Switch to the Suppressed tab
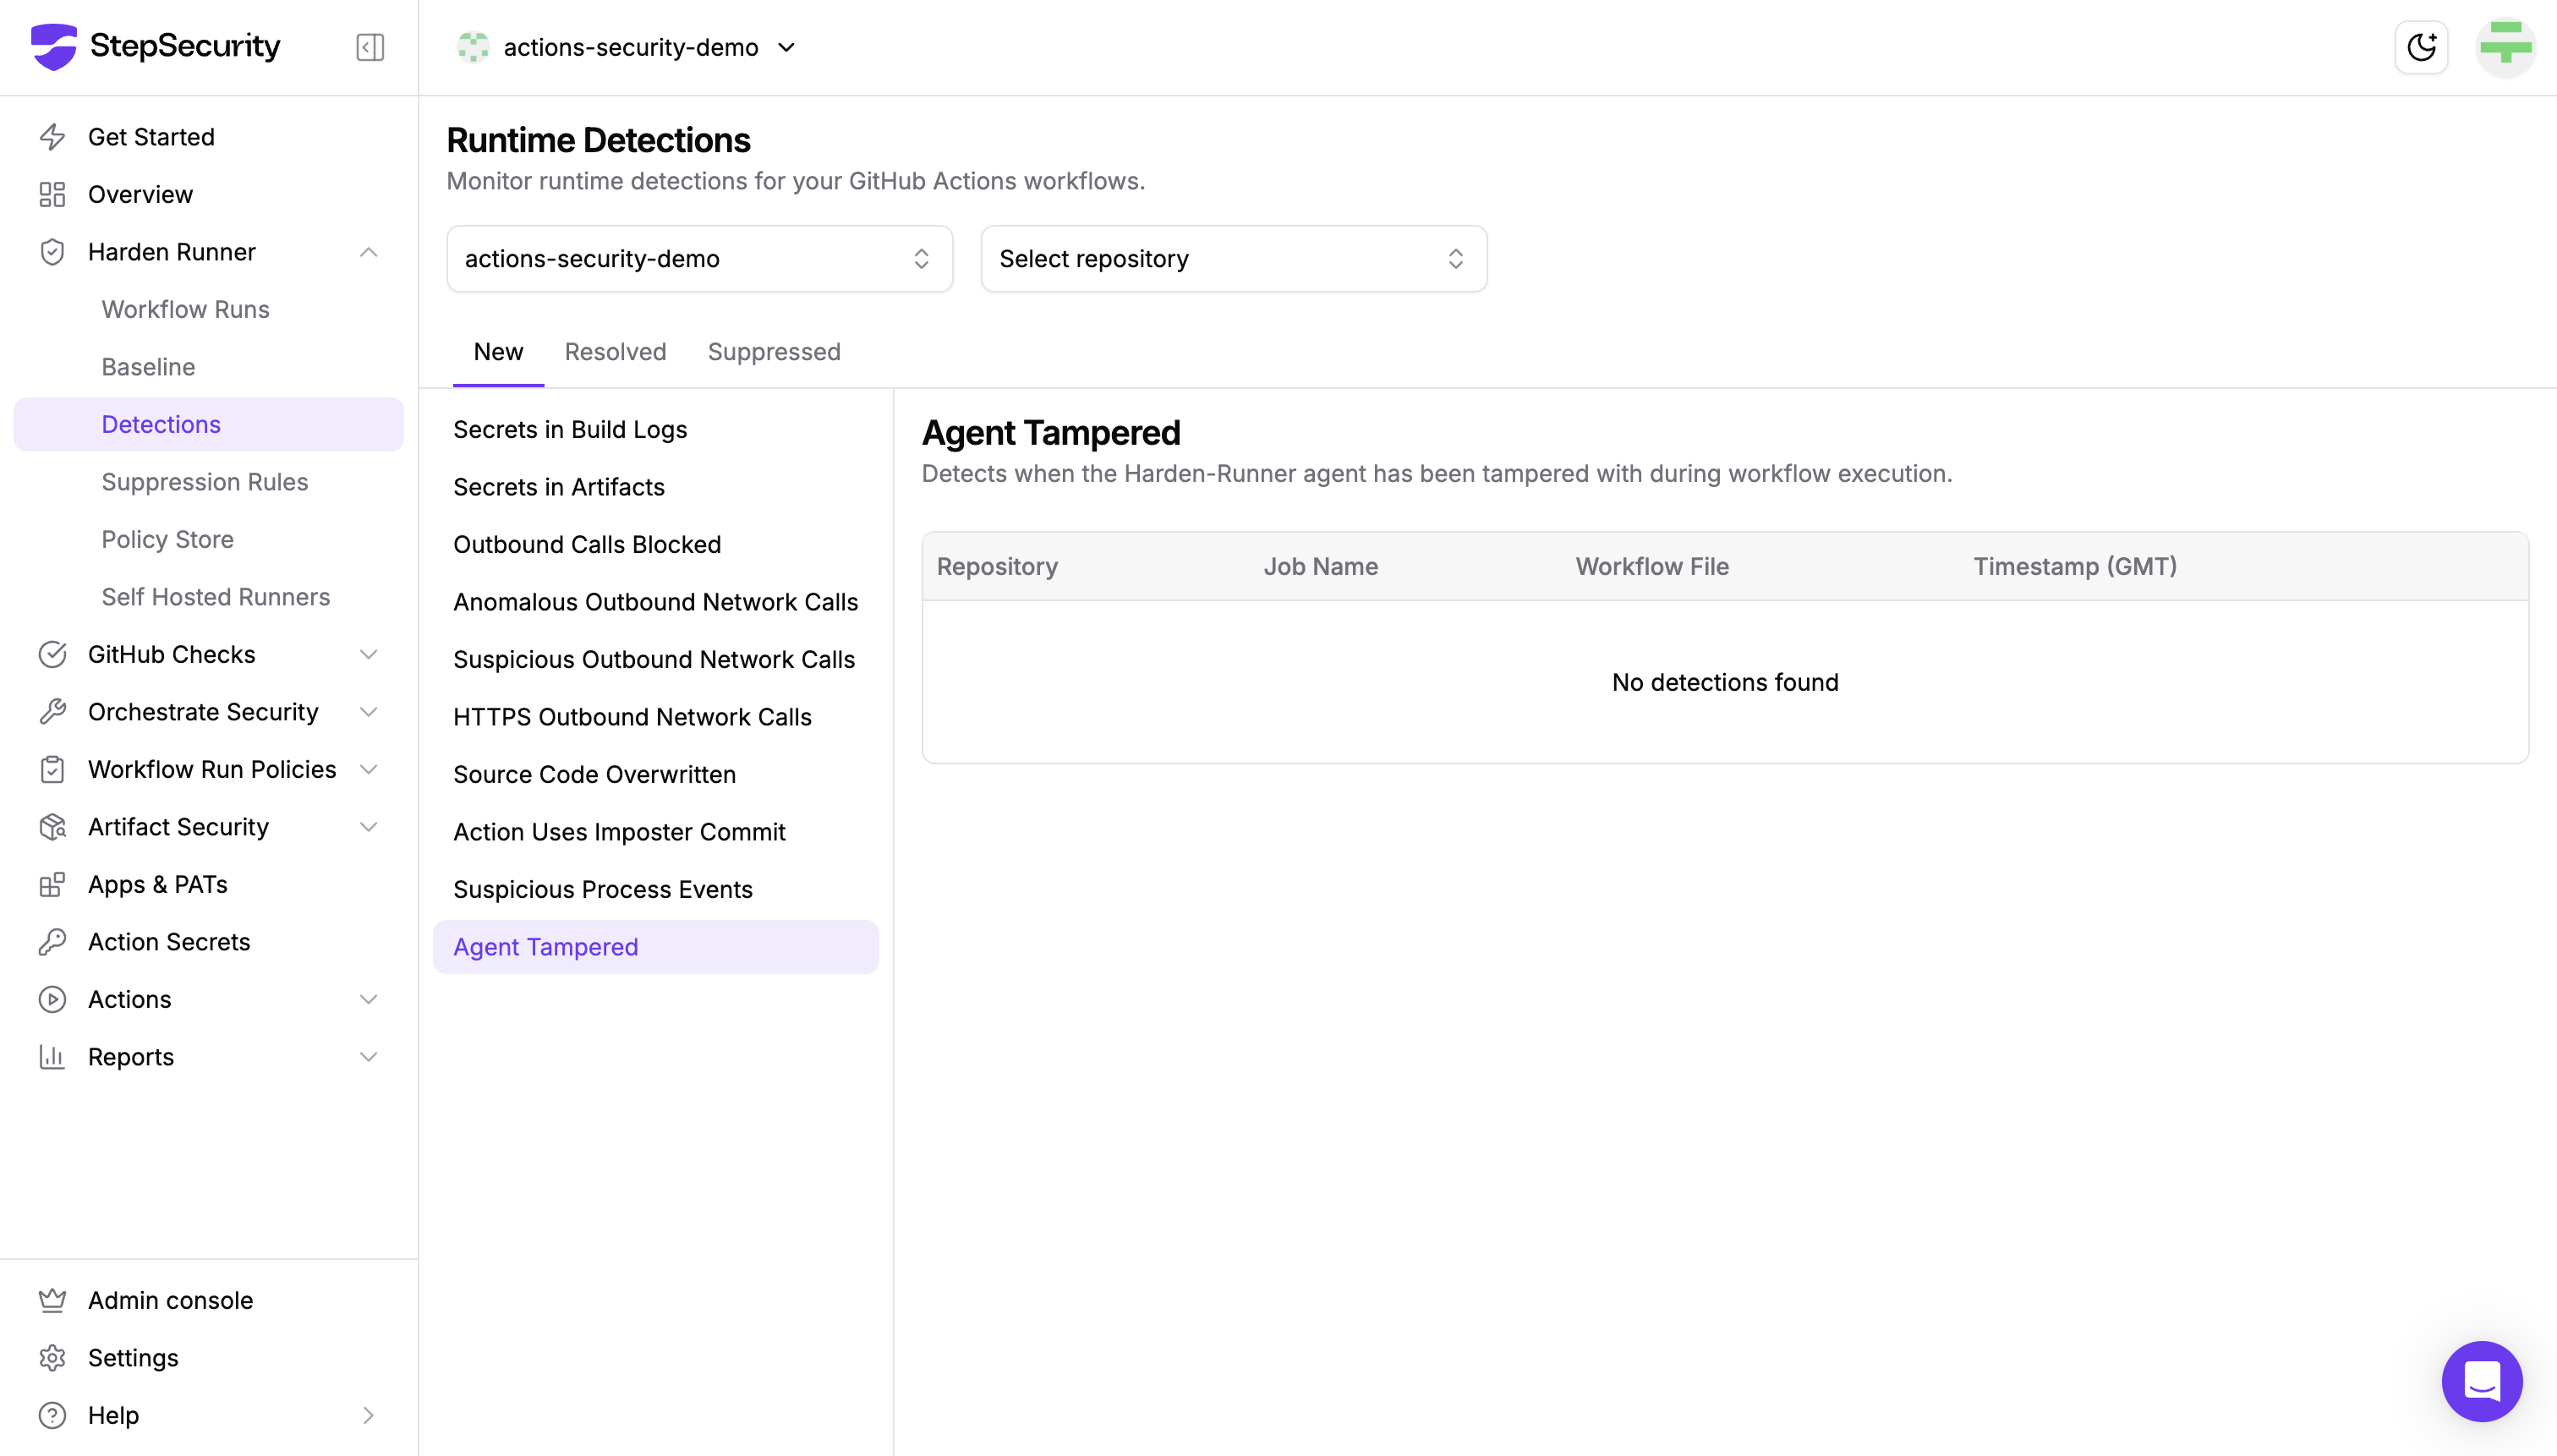Screen dimensions: 2557x1456 tap(774, 352)
